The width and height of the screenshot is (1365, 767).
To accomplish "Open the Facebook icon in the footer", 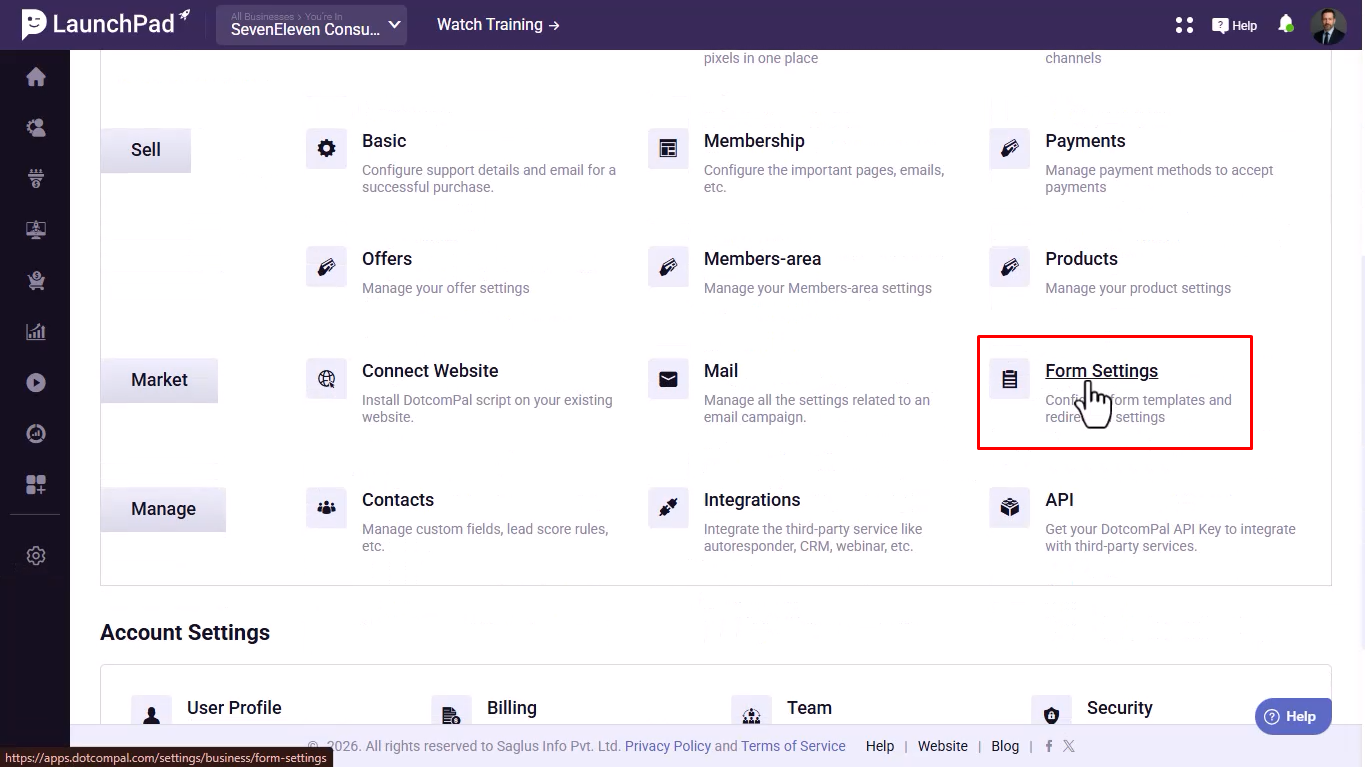I will coord(1049,746).
